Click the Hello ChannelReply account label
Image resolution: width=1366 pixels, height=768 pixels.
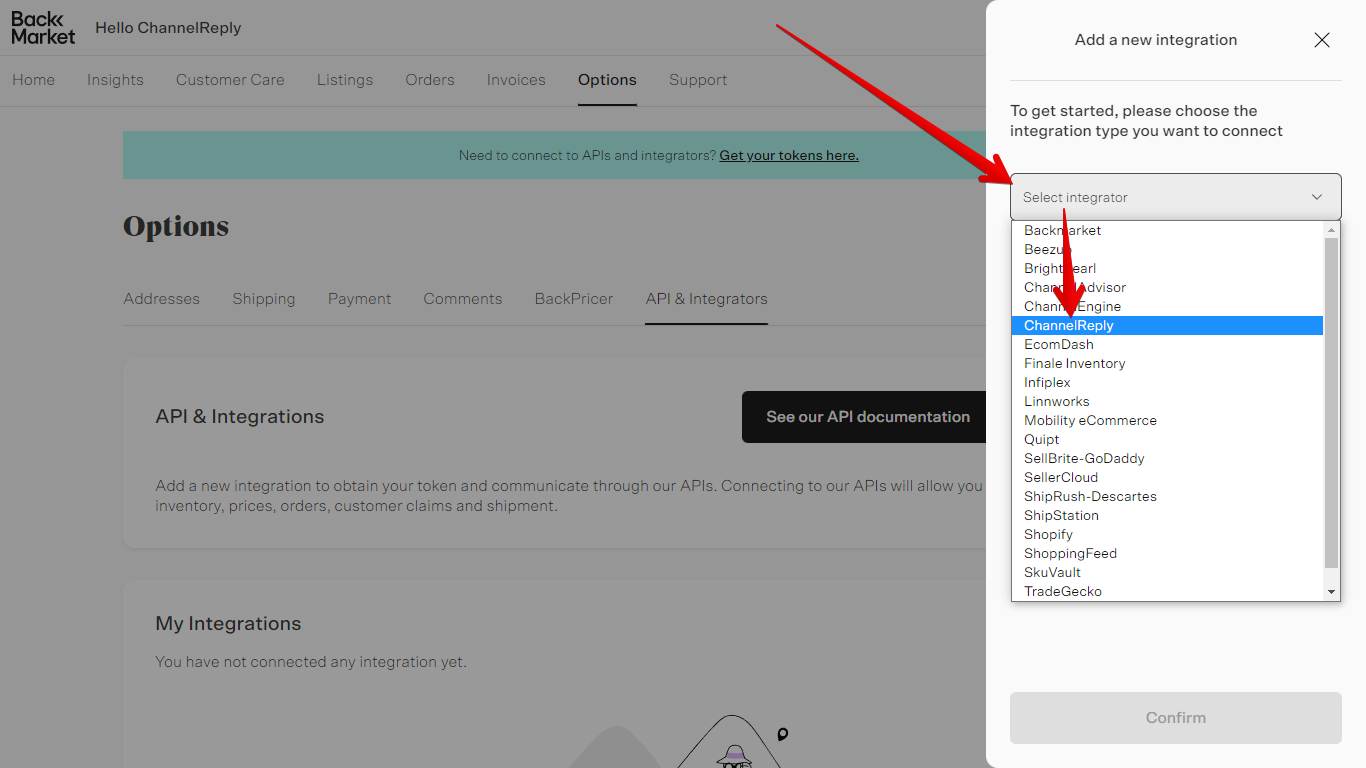169,28
